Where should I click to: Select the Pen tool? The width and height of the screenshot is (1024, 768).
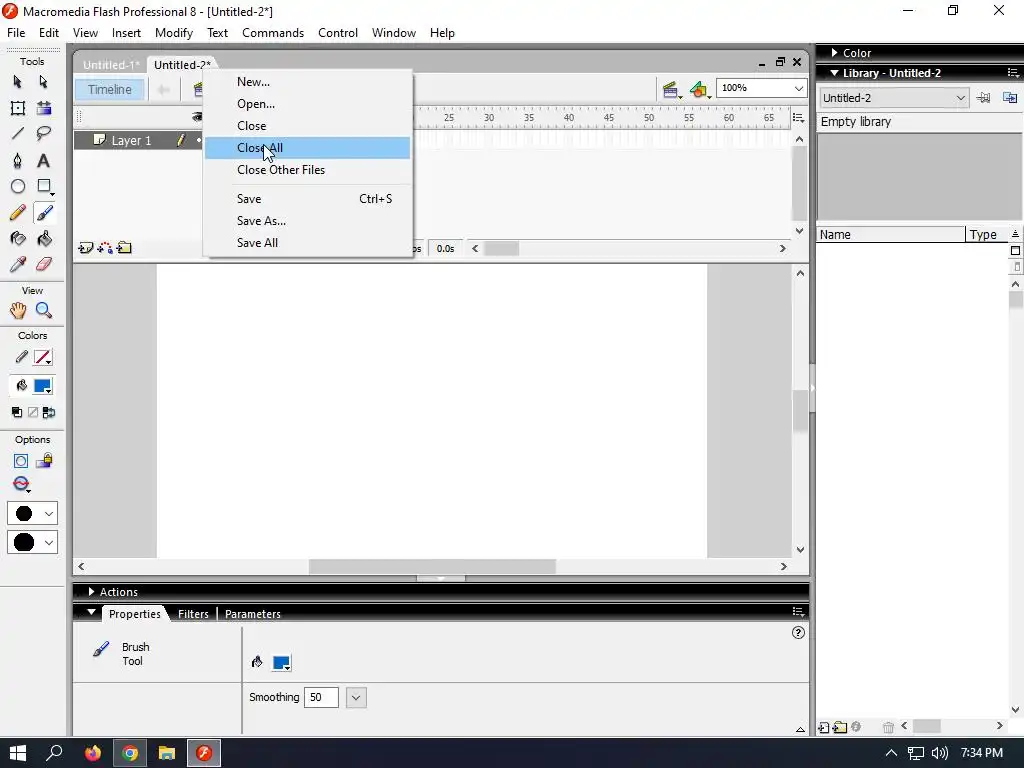point(18,161)
